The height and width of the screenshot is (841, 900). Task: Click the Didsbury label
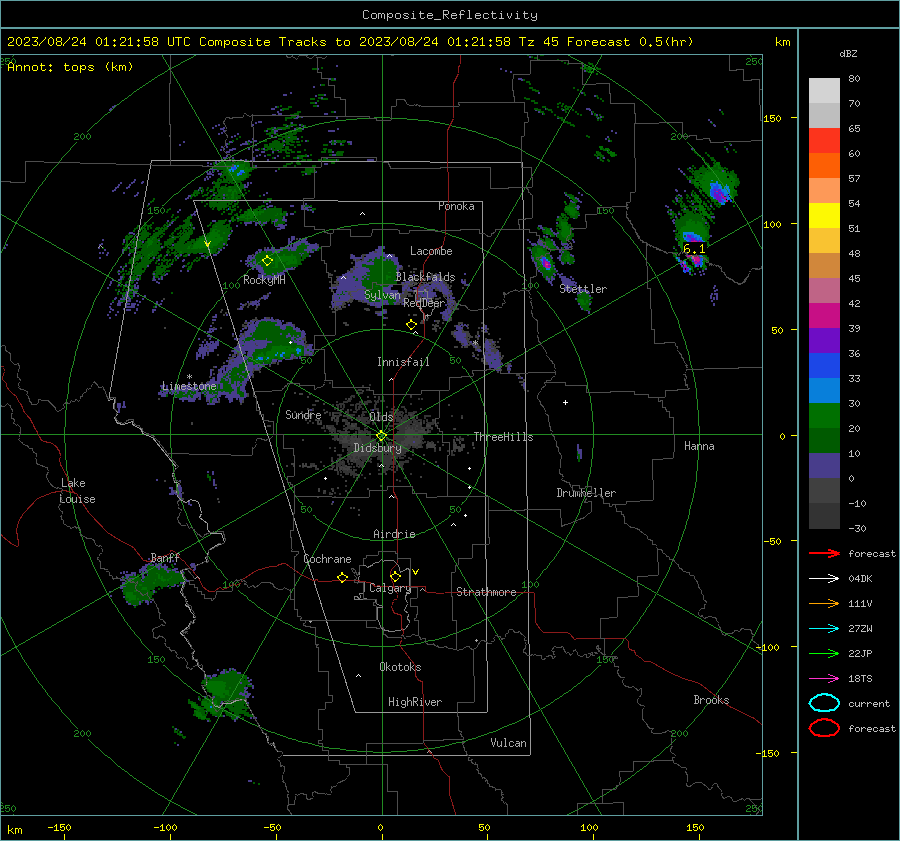(377, 448)
